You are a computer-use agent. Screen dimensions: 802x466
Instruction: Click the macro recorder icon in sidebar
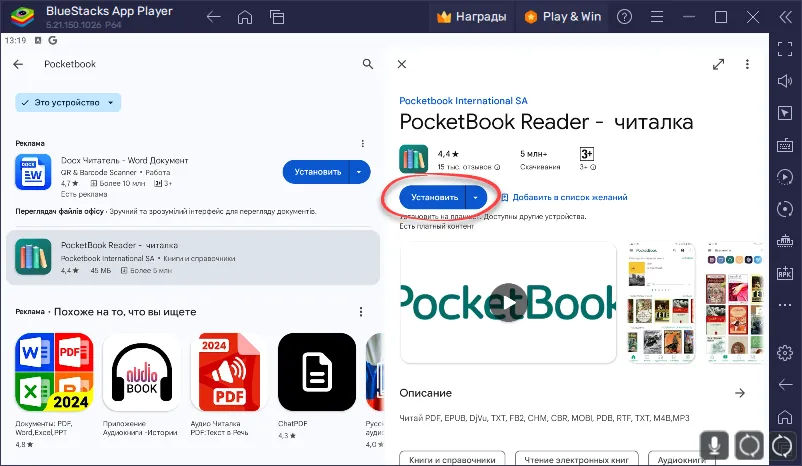[785, 177]
